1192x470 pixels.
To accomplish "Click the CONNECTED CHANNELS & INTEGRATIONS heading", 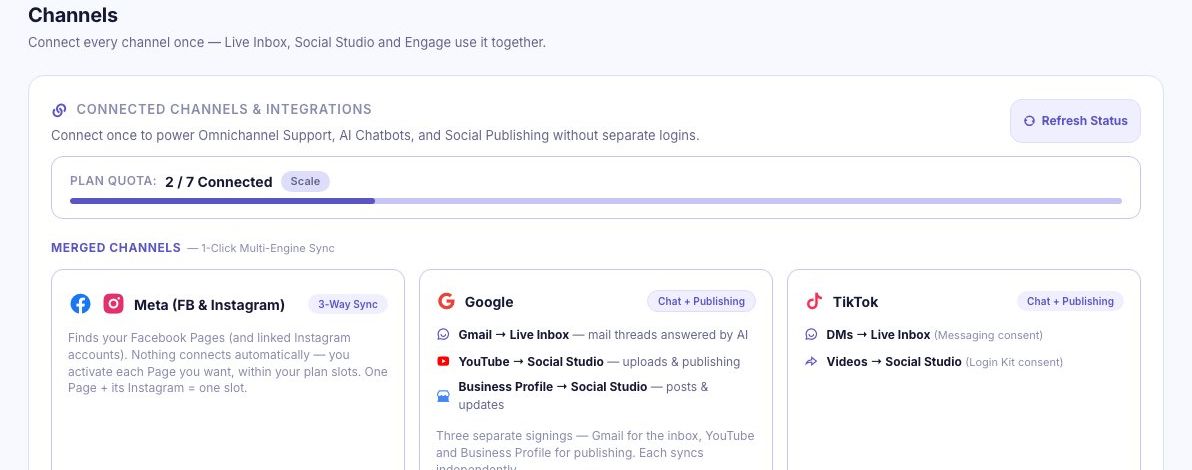I will 224,110.
